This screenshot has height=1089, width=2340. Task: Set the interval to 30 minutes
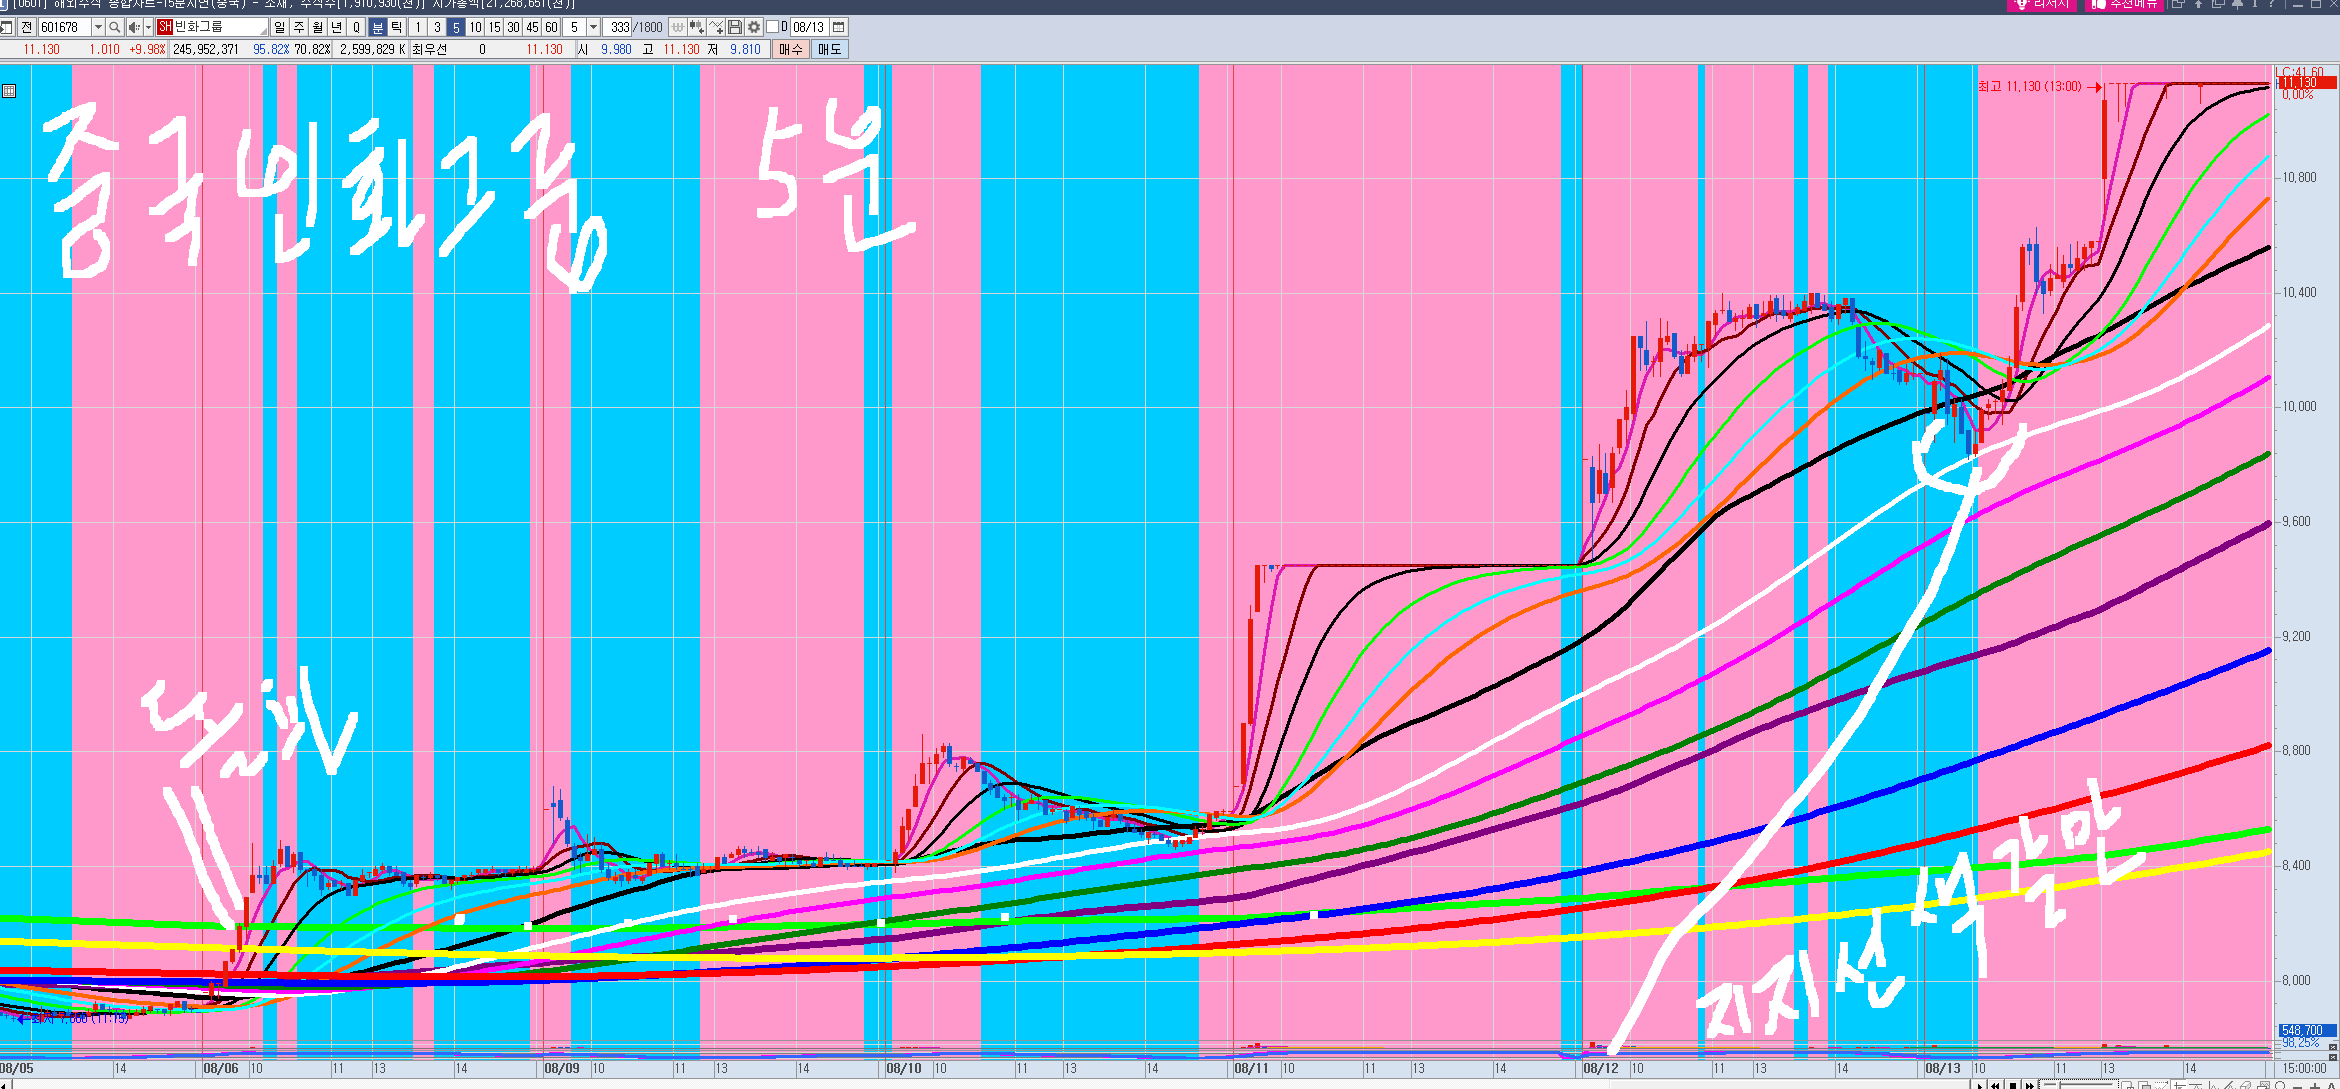point(513,27)
